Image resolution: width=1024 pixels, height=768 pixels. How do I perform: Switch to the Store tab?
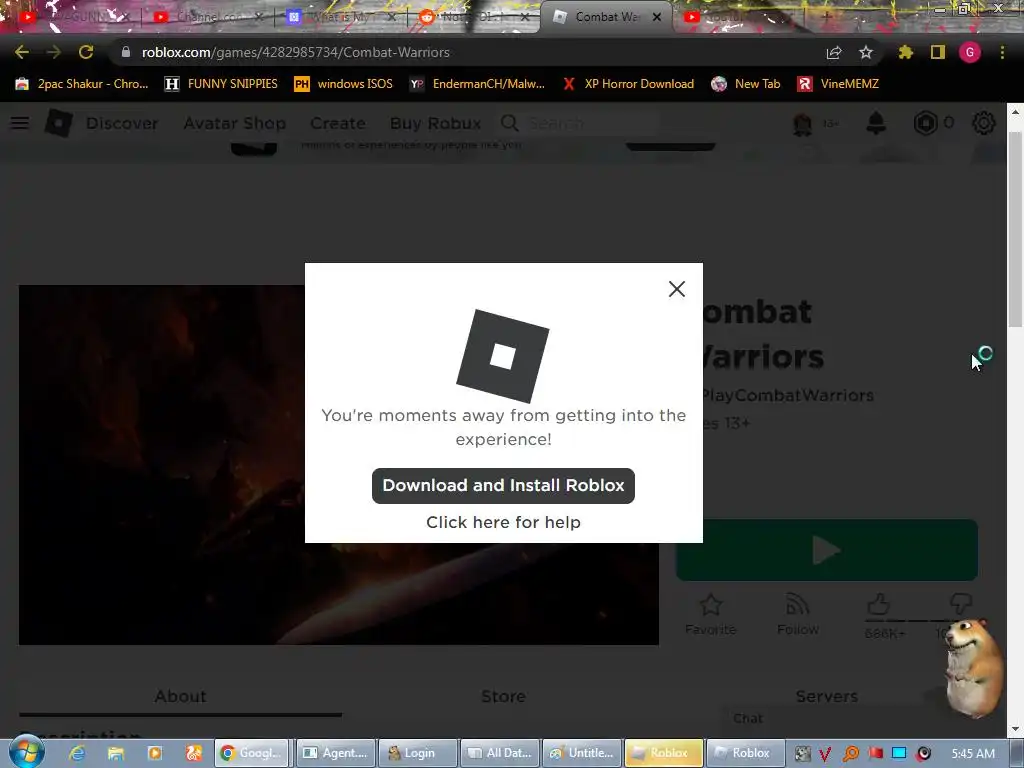point(503,696)
